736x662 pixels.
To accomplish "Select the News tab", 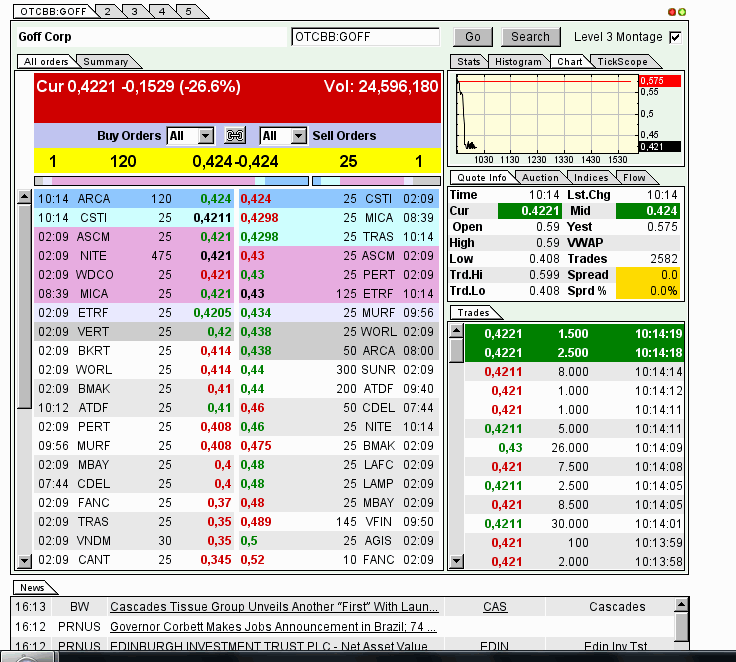I will coord(32,587).
